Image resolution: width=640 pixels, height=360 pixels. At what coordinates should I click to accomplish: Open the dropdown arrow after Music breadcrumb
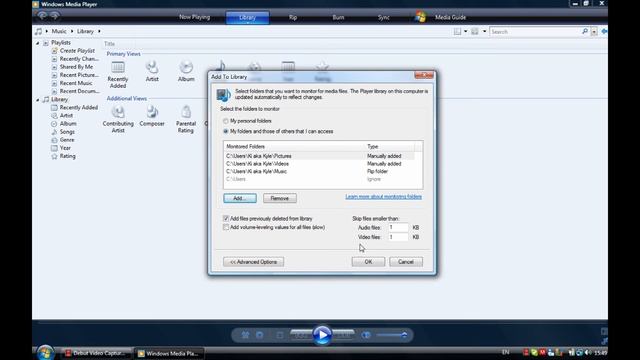(72, 31)
